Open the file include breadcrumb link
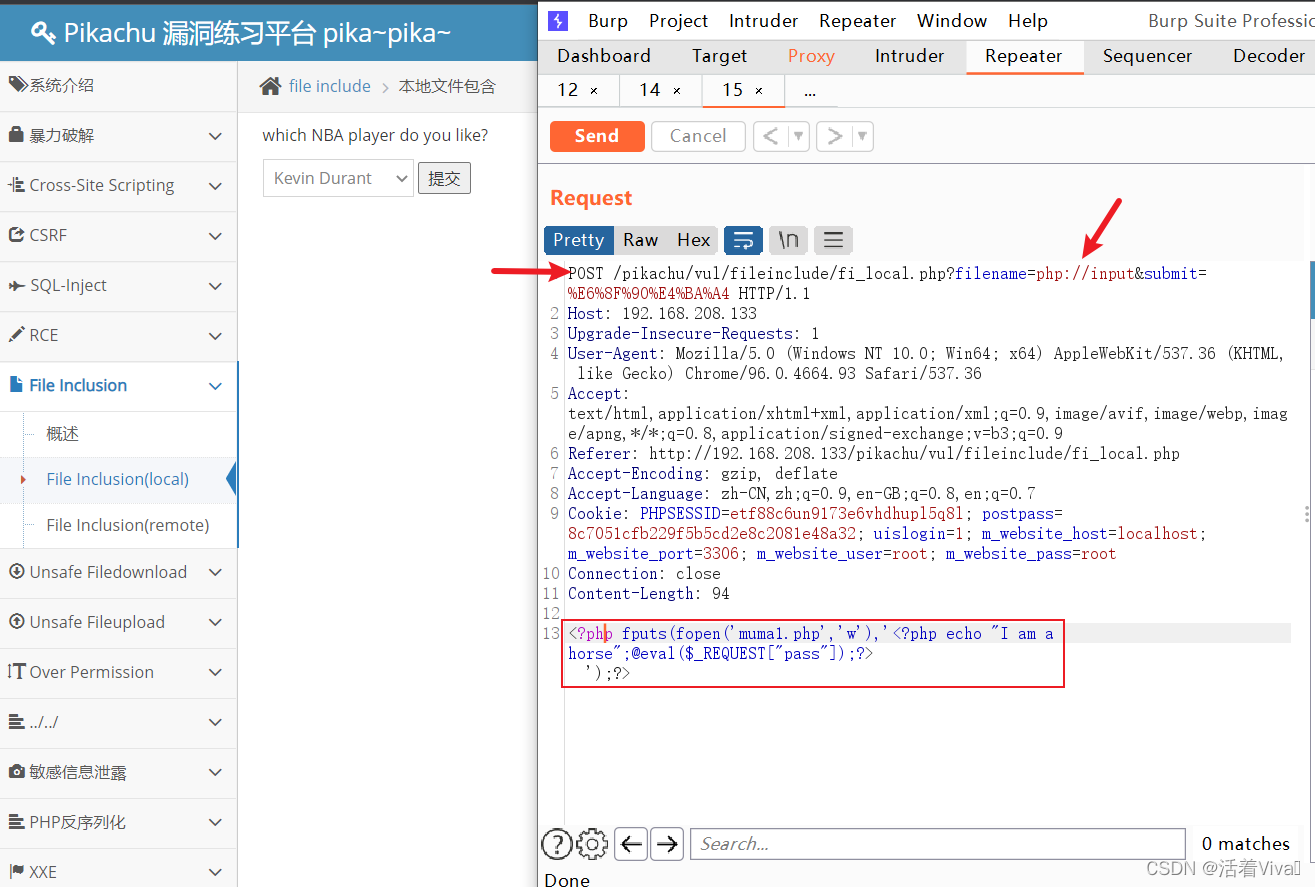1315x887 pixels. [330, 86]
